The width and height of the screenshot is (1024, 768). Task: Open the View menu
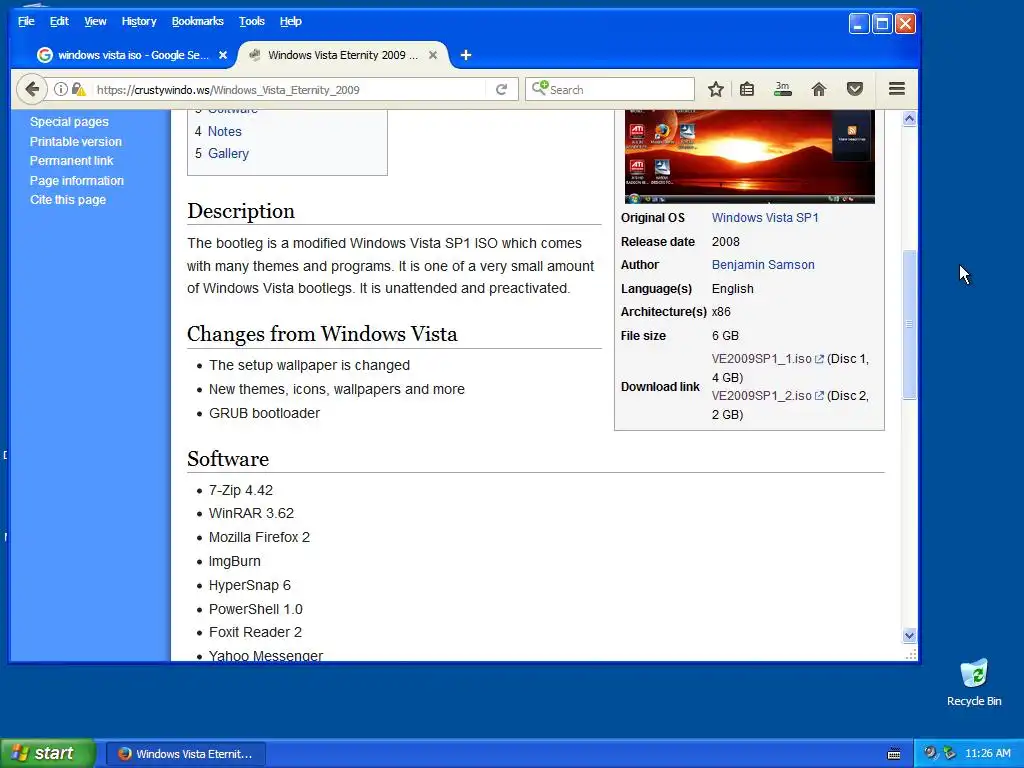click(x=95, y=22)
